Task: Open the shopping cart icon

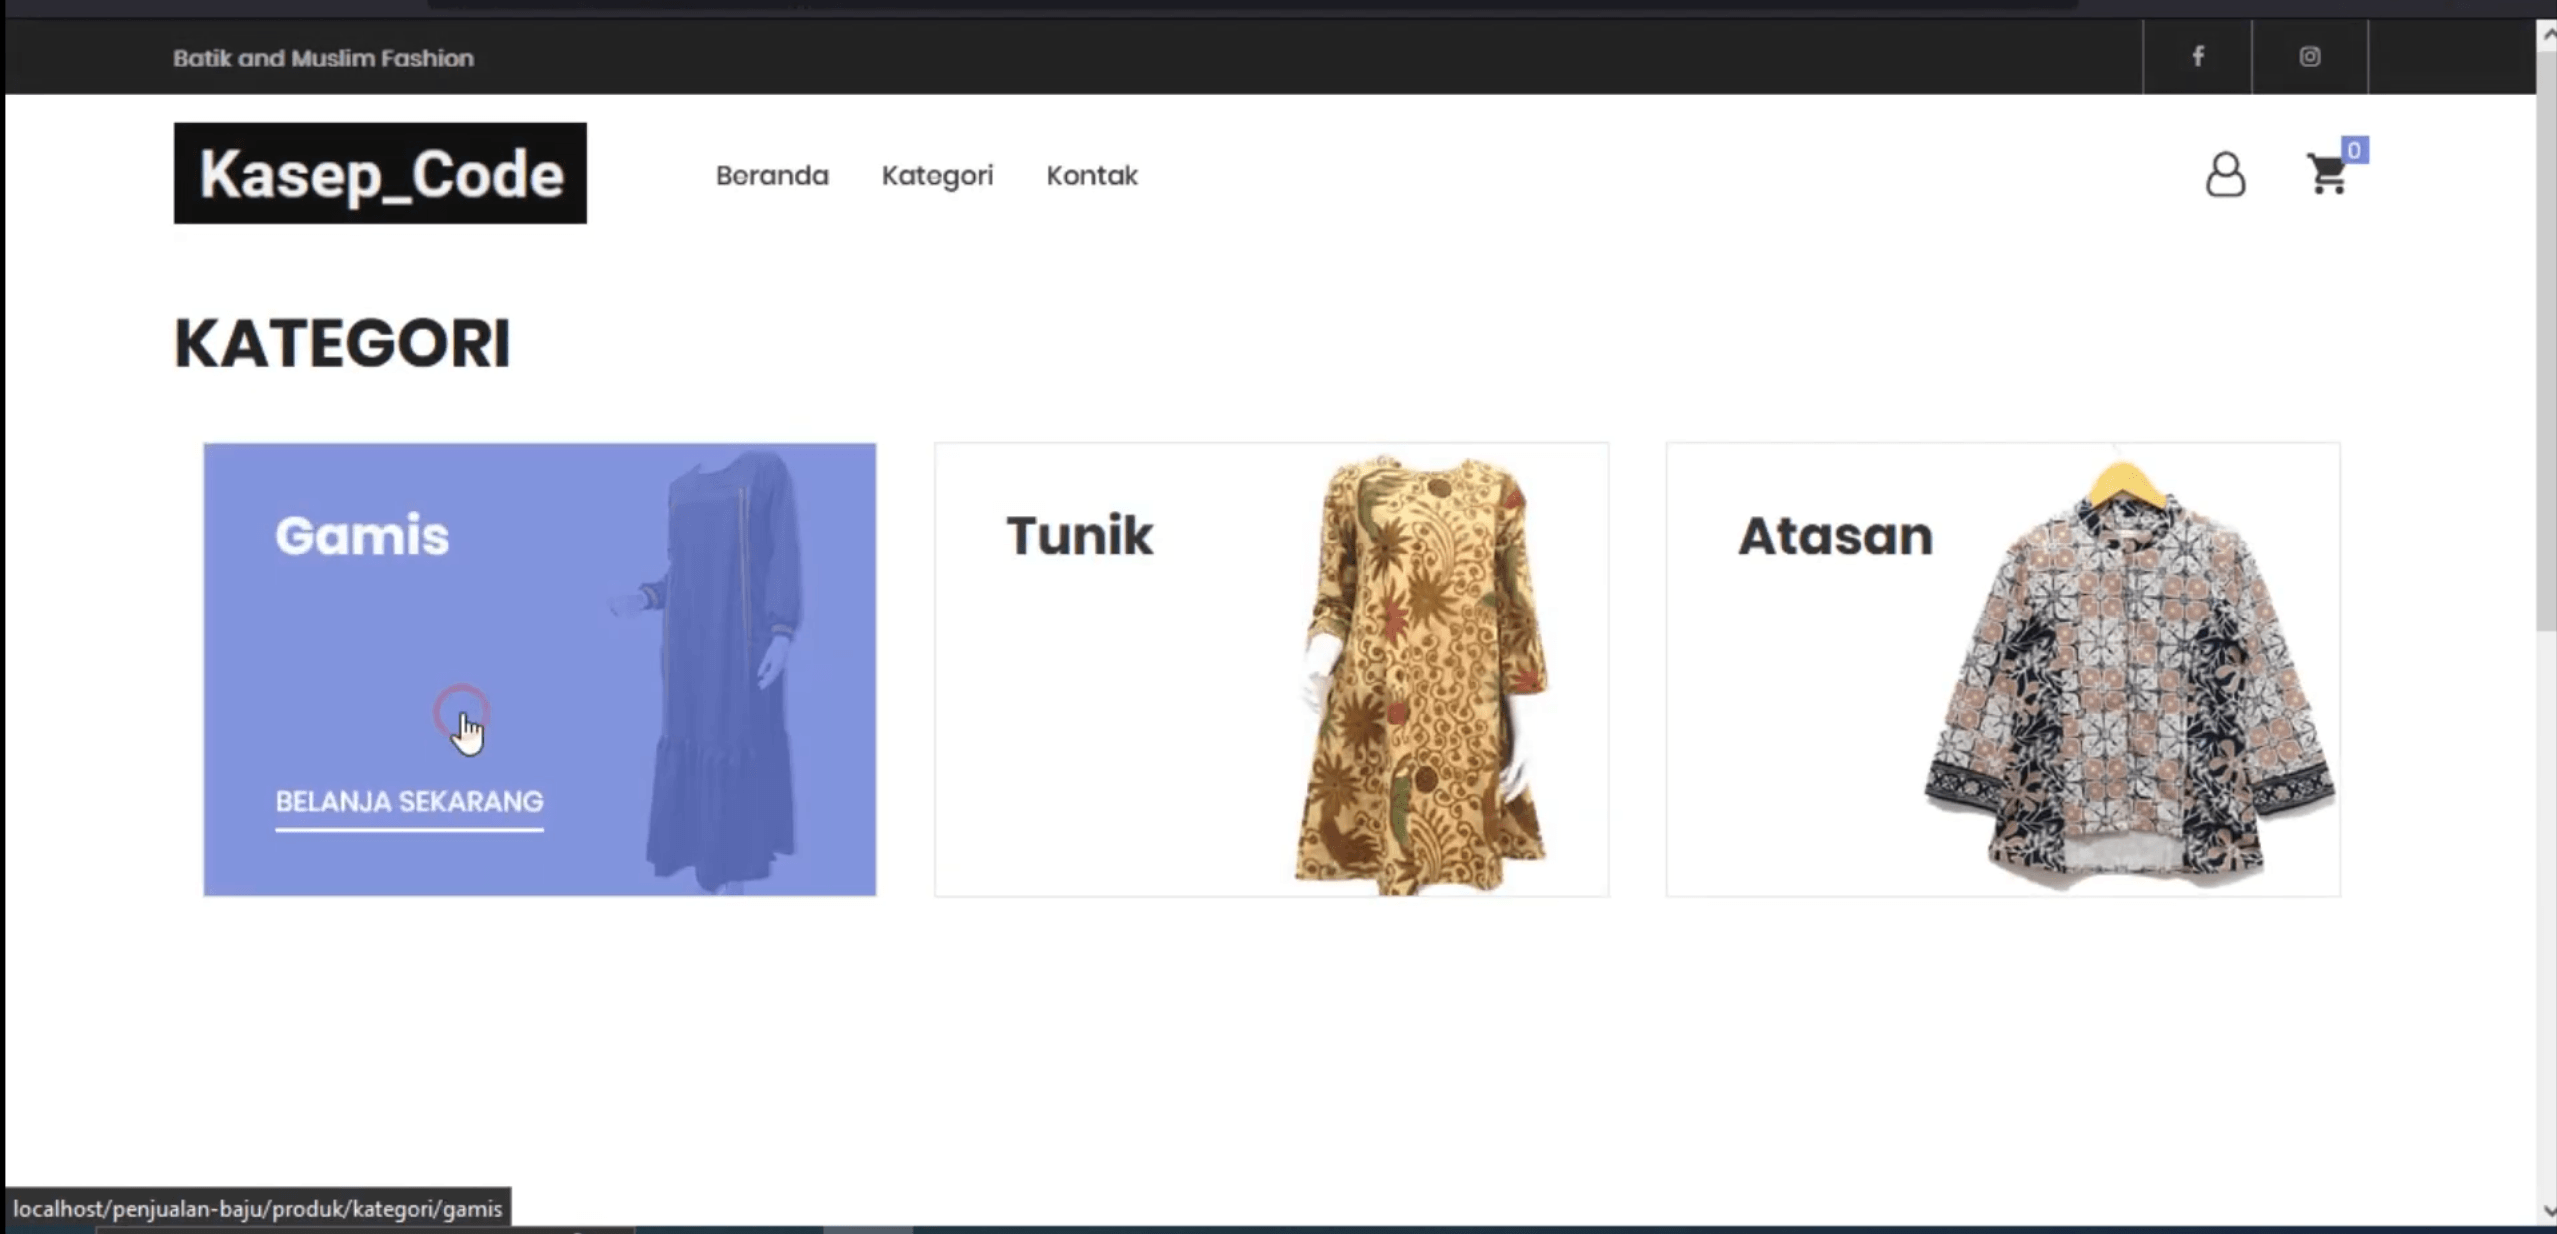Action: tap(2327, 175)
